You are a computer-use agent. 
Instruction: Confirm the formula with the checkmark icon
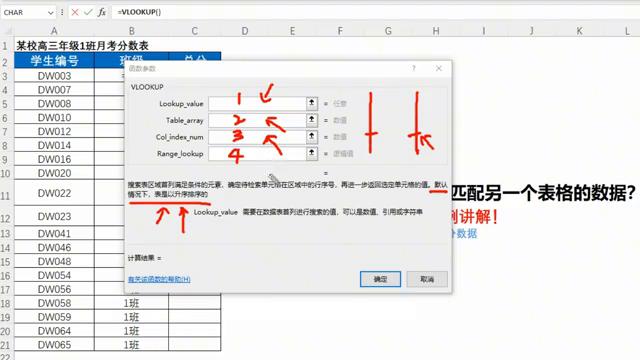[x=88, y=12]
